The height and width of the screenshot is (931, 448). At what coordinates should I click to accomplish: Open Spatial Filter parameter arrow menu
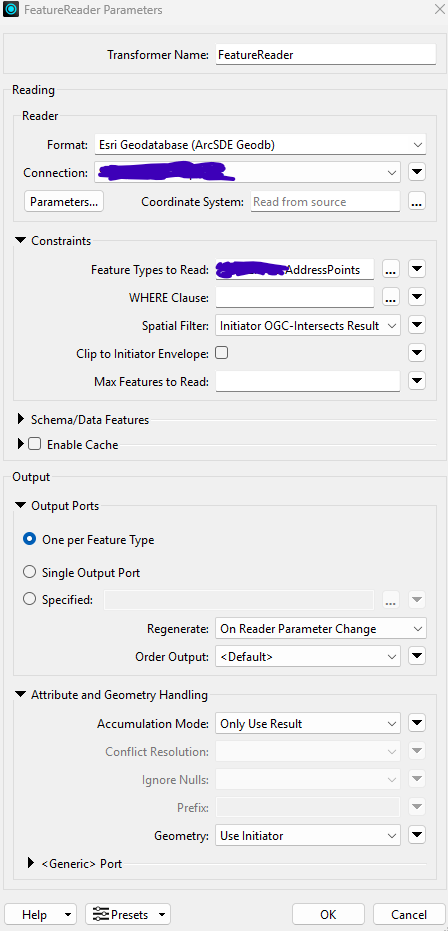coord(417,325)
